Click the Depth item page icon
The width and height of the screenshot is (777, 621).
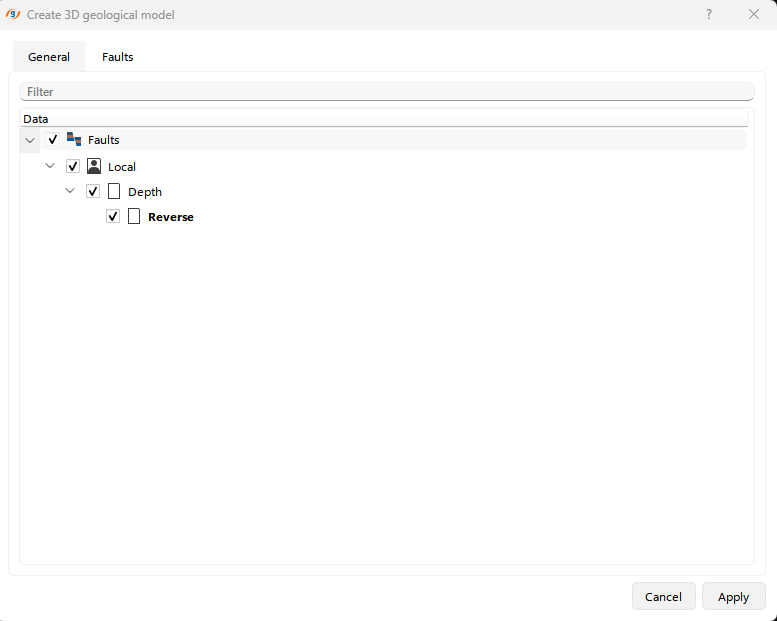[114, 191]
